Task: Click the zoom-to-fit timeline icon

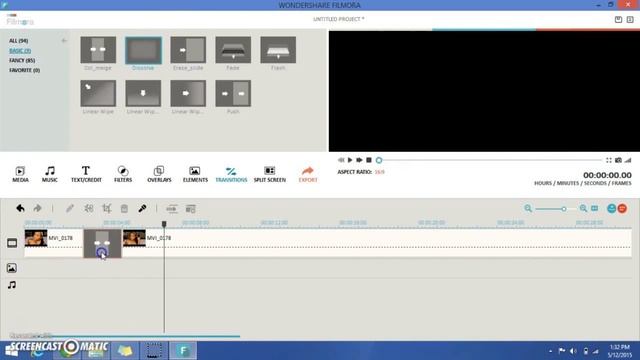Action: [x=595, y=209]
